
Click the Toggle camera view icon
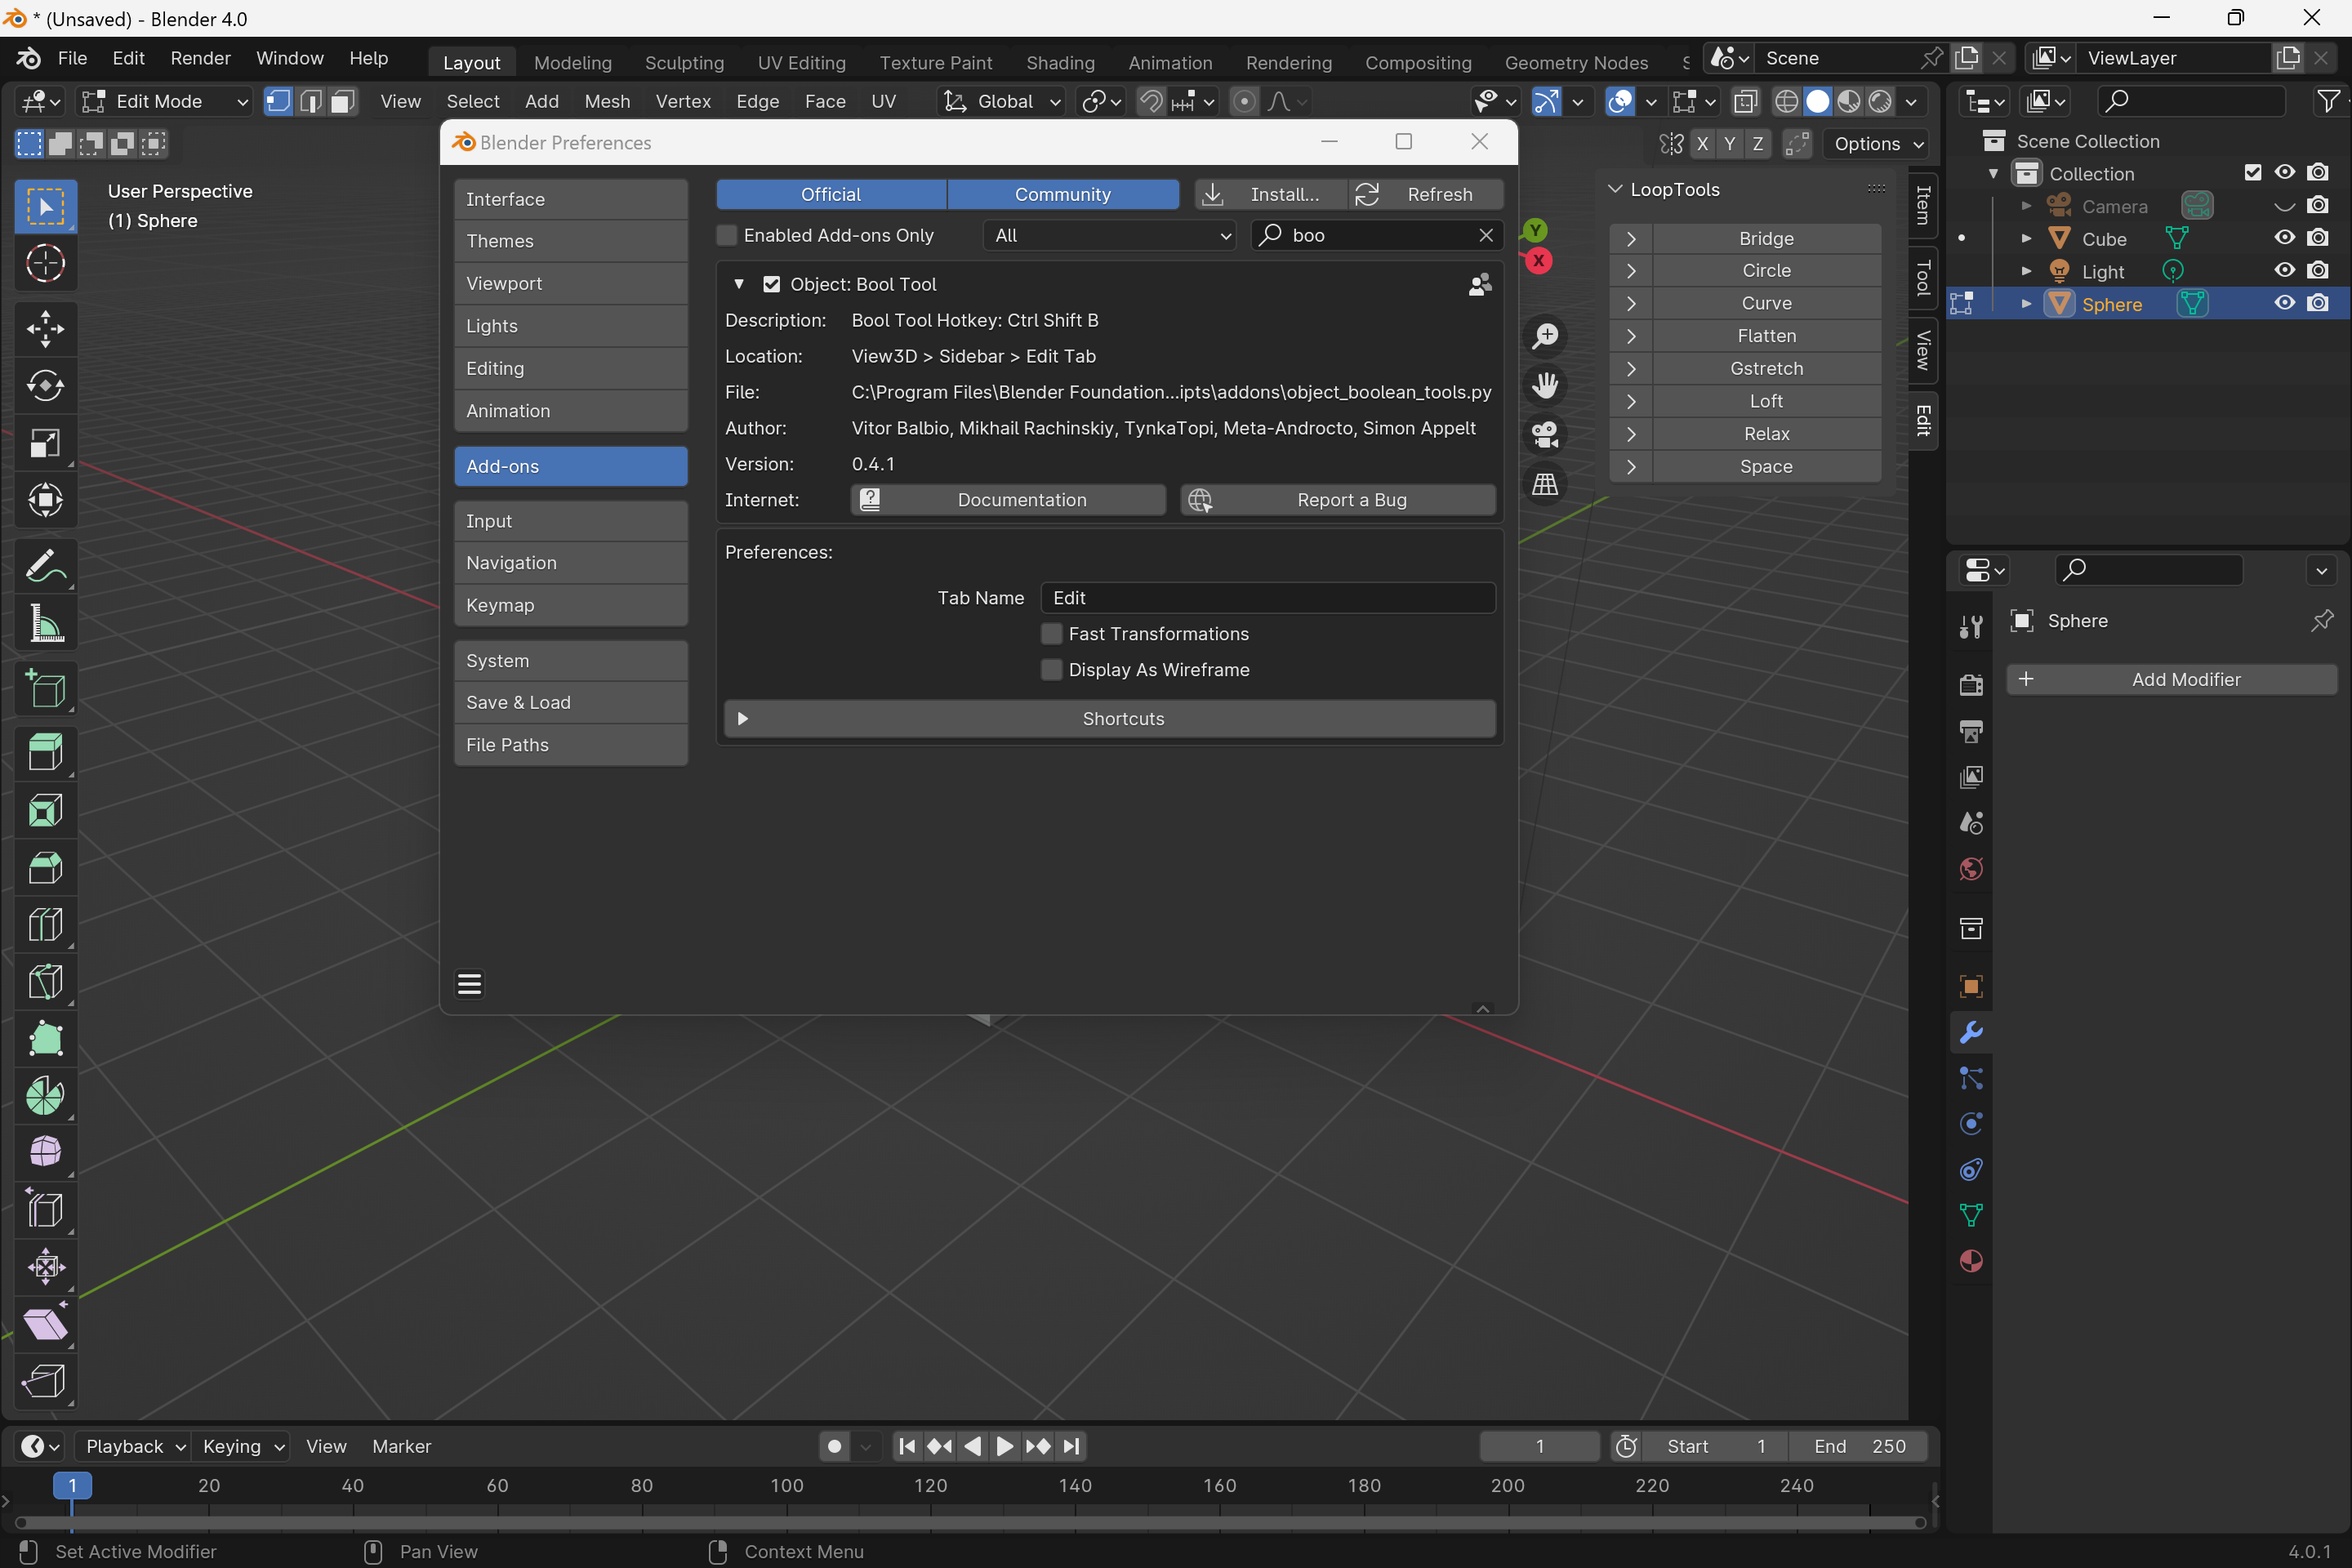1545,435
